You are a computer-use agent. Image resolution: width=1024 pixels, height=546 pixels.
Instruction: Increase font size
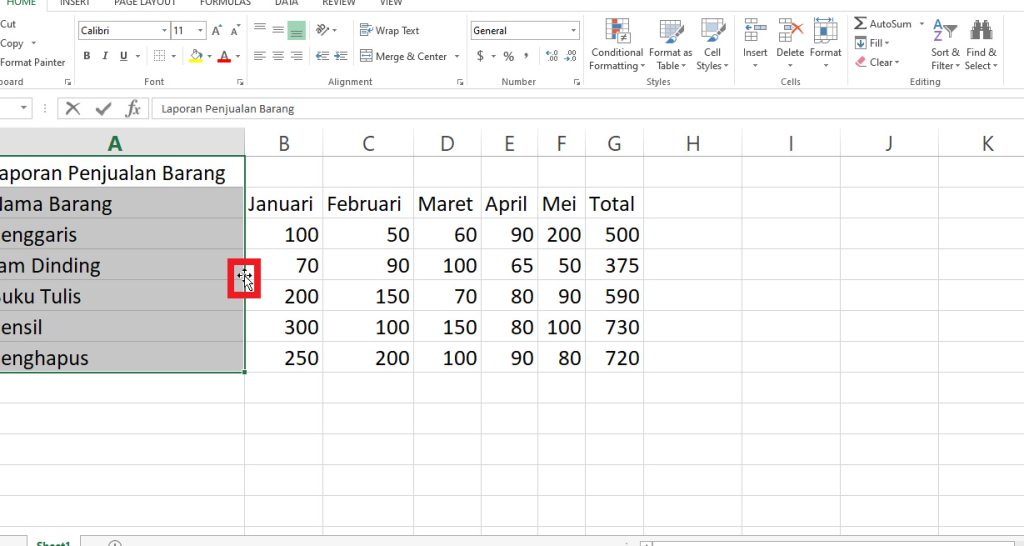[x=217, y=30]
